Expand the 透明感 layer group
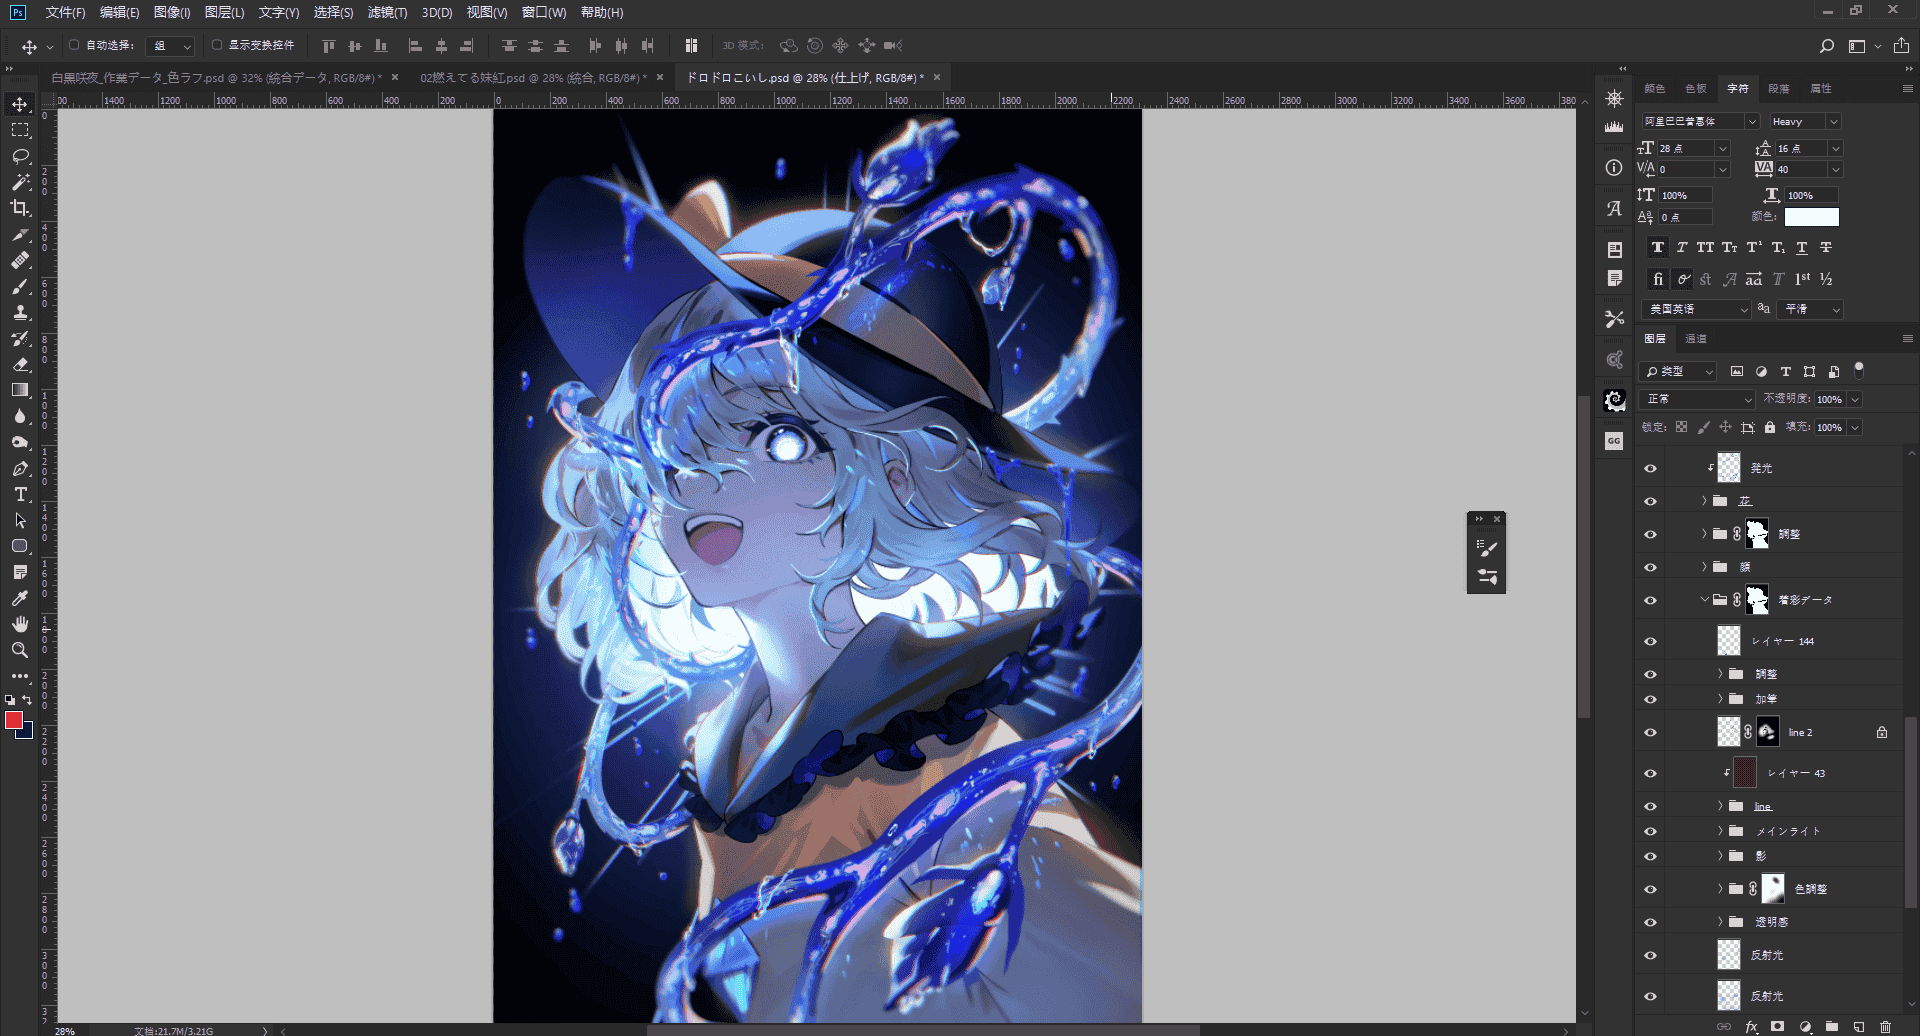Viewport: 1920px width, 1036px height. (1720, 922)
